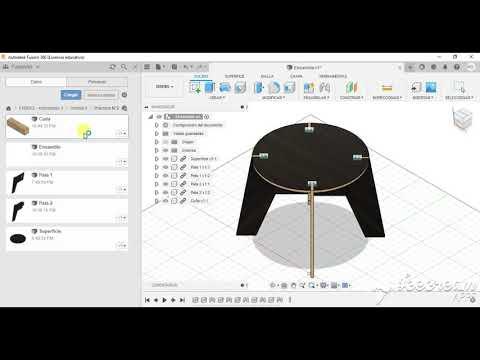Expand the Superficie component node
Screen dimensions: 480x360
[157, 159]
